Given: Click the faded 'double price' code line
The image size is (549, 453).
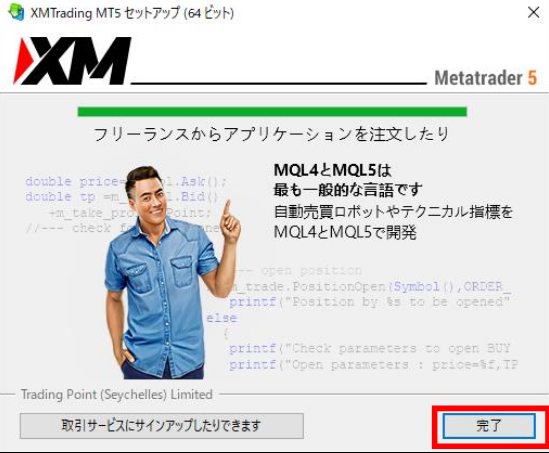Looking at the screenshot, I should coord(126,182).
